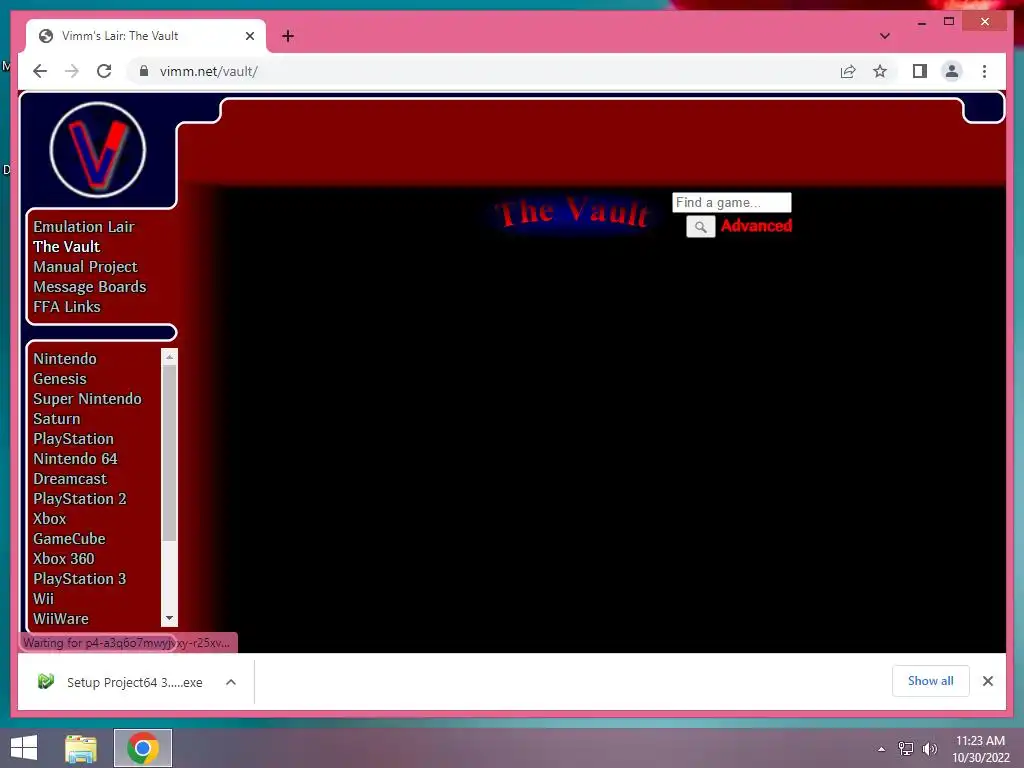Open the Windows Start menu
The height and width of the screenshot is (768, 1024).
24,748
